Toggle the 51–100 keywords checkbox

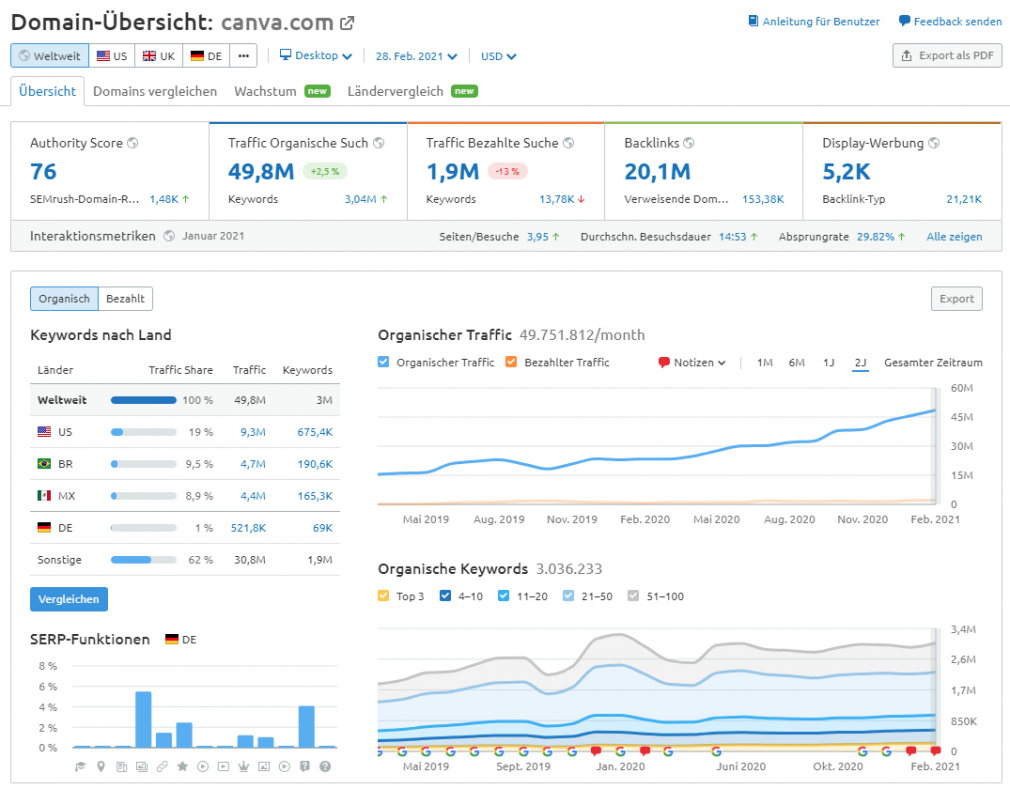[633, 596]
